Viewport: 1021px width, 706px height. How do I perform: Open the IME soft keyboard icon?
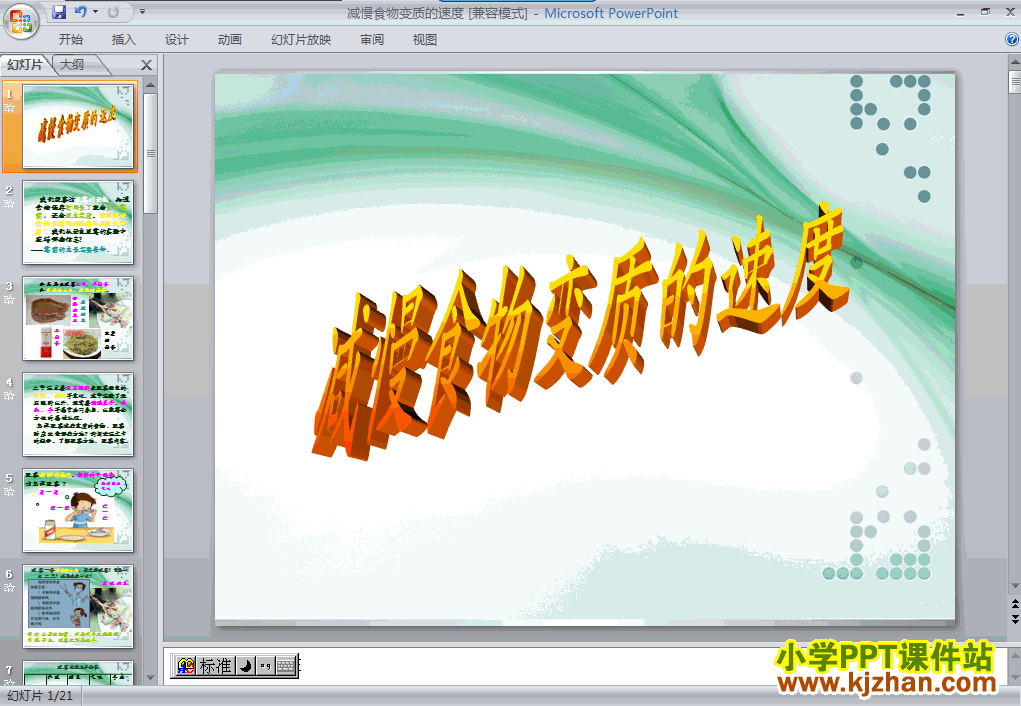285,666
